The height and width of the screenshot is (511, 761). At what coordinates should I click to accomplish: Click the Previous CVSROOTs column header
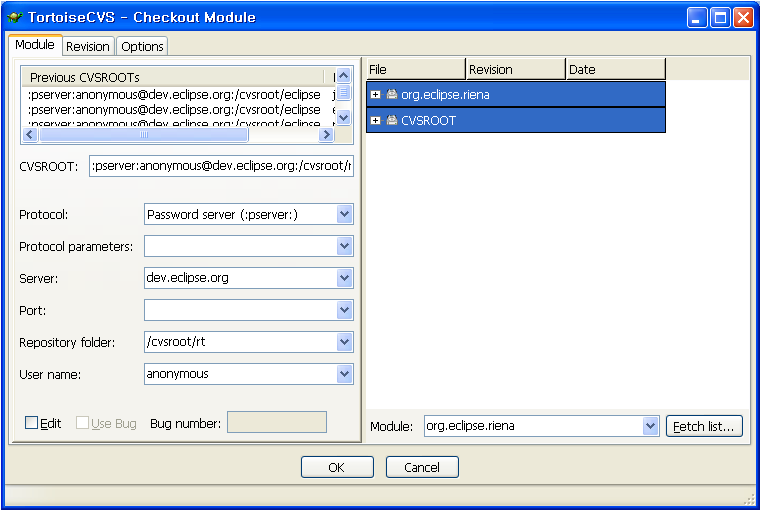[x=172, y=77]
